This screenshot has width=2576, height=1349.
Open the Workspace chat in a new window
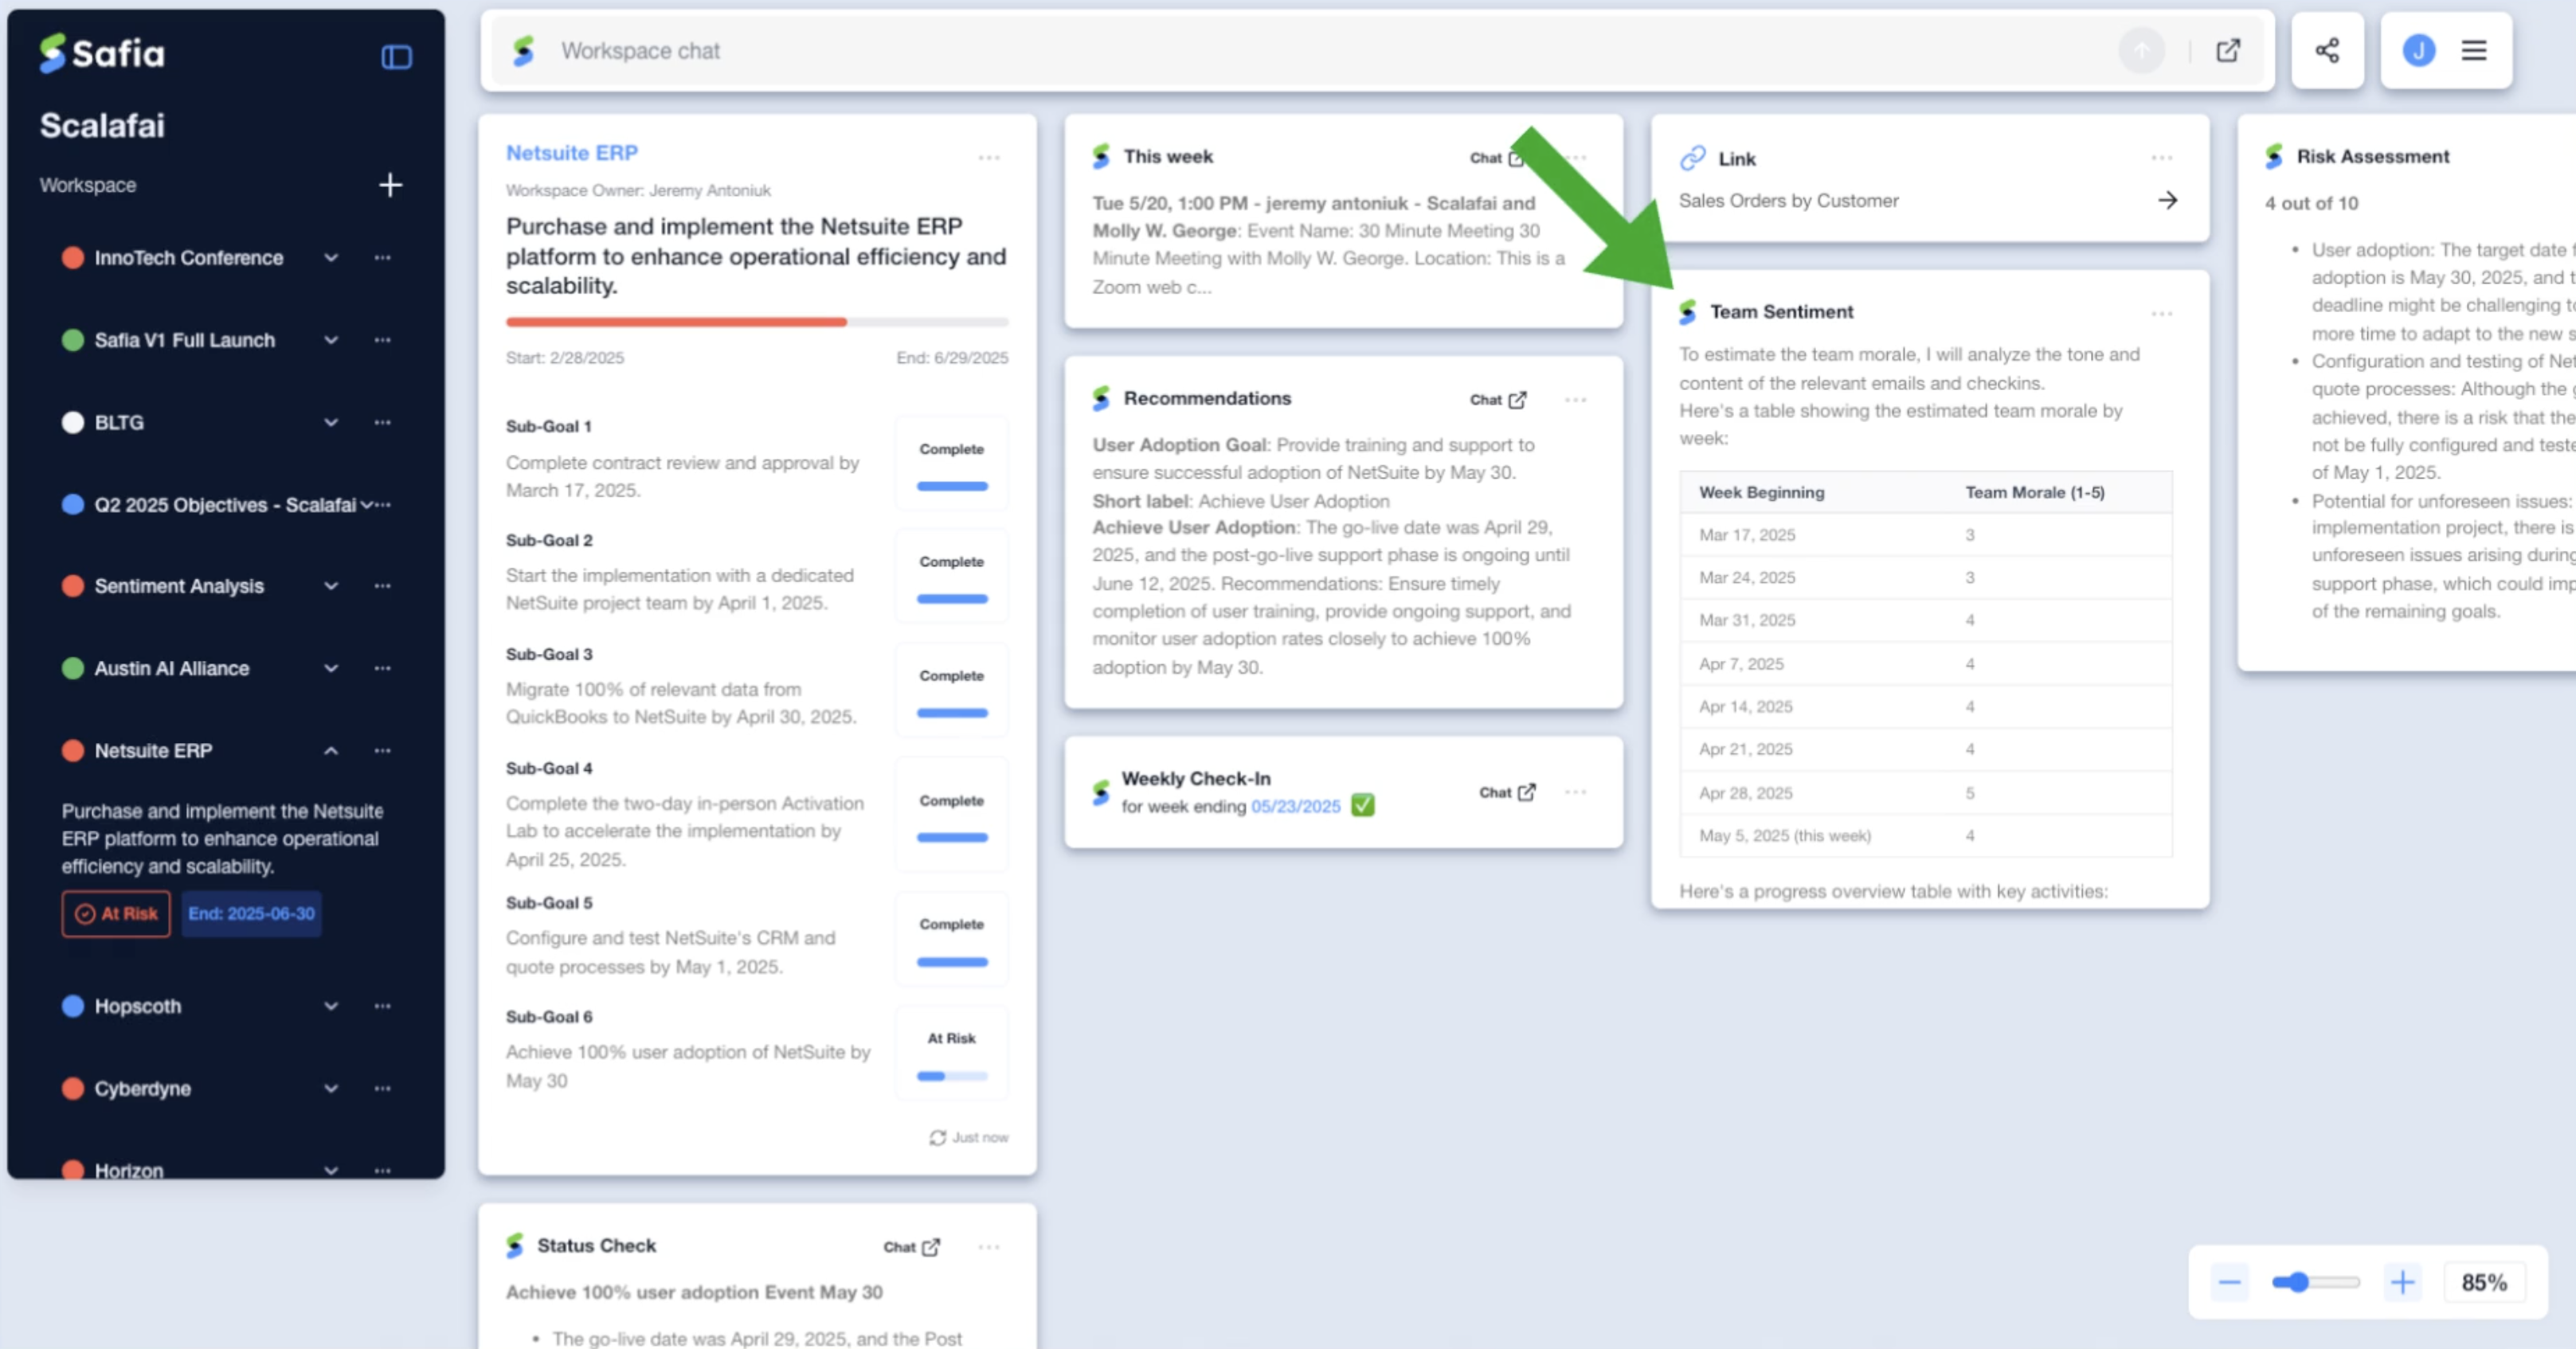2228,50
